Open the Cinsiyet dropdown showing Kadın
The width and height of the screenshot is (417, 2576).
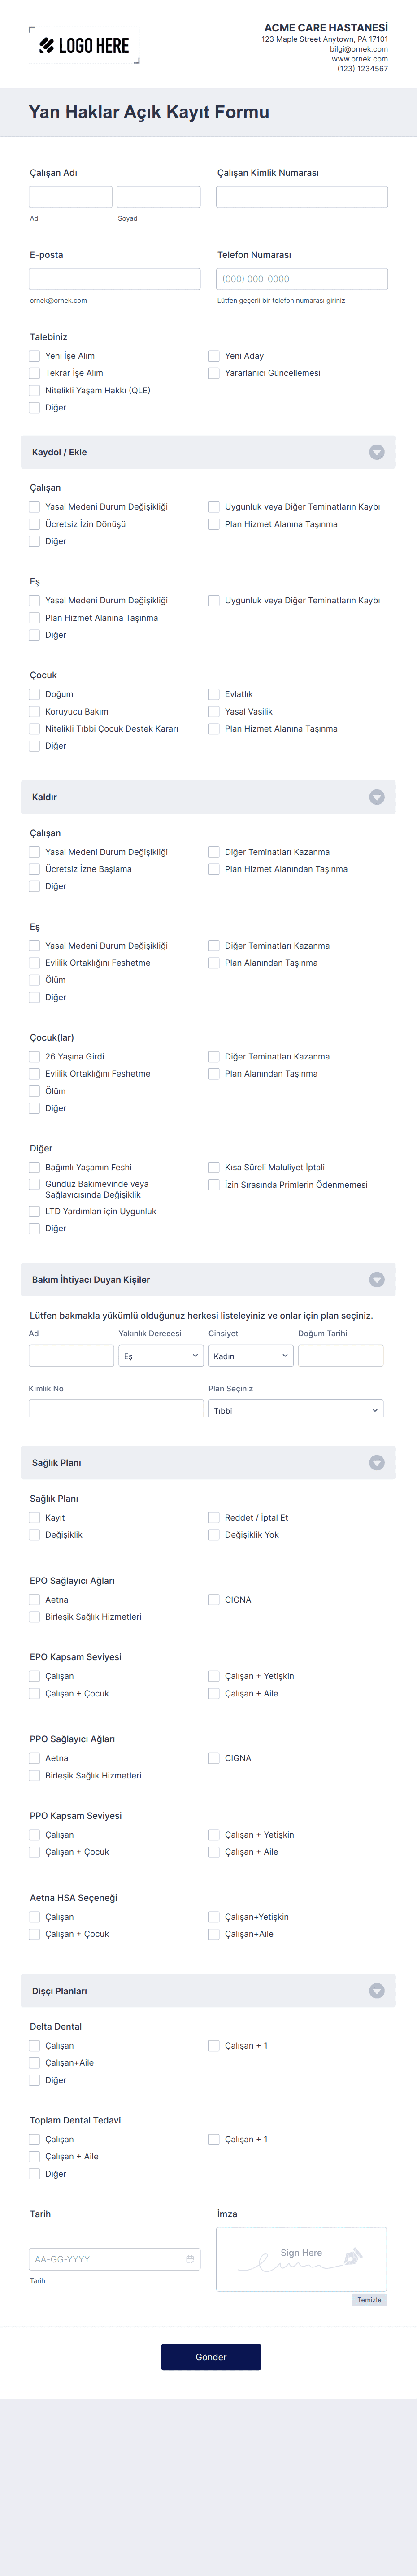point(251,1356)
